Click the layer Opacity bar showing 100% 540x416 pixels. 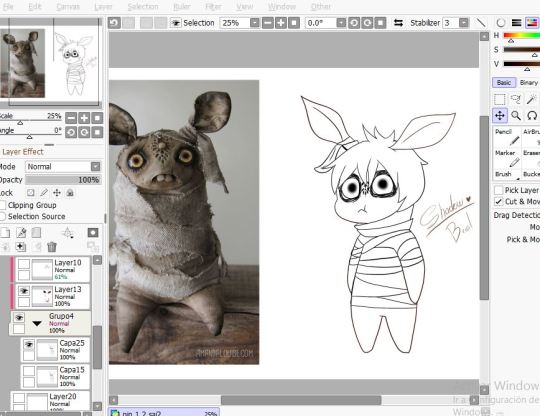pos(63,180)
